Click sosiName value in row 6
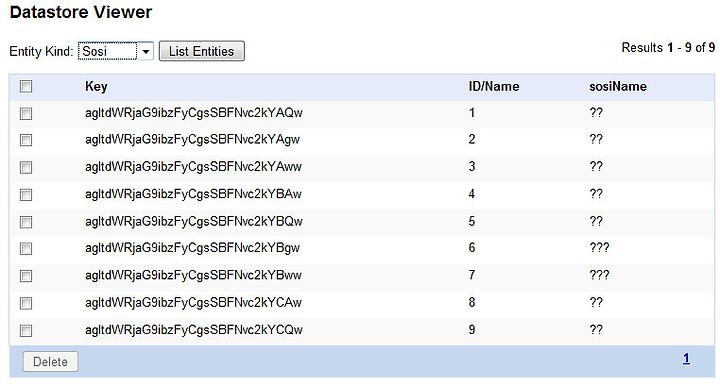The image size is (720, 386). [599, 248]
